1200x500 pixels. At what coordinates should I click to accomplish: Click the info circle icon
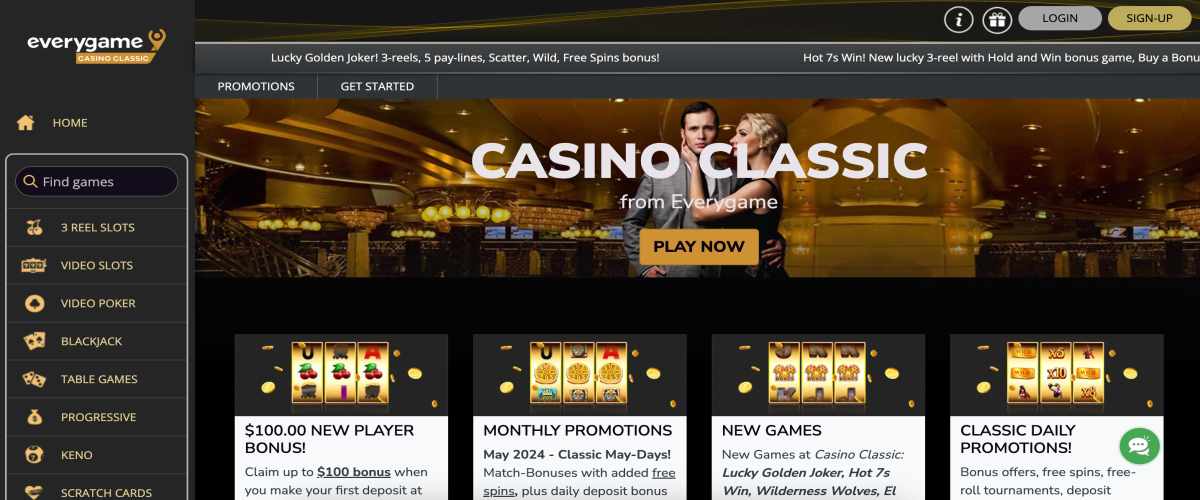[959, 19]
